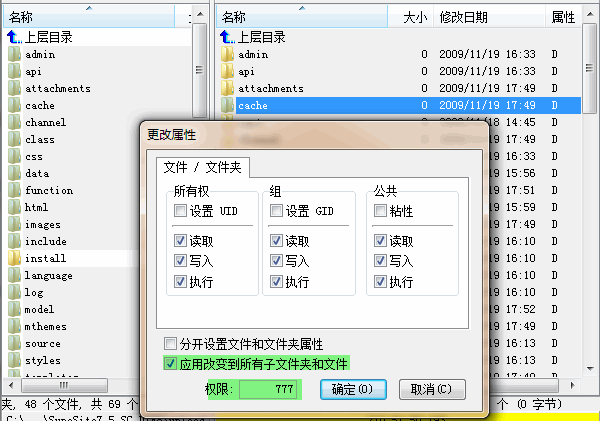Select the cache folder icon in right panel

click(x=227, y=105)
